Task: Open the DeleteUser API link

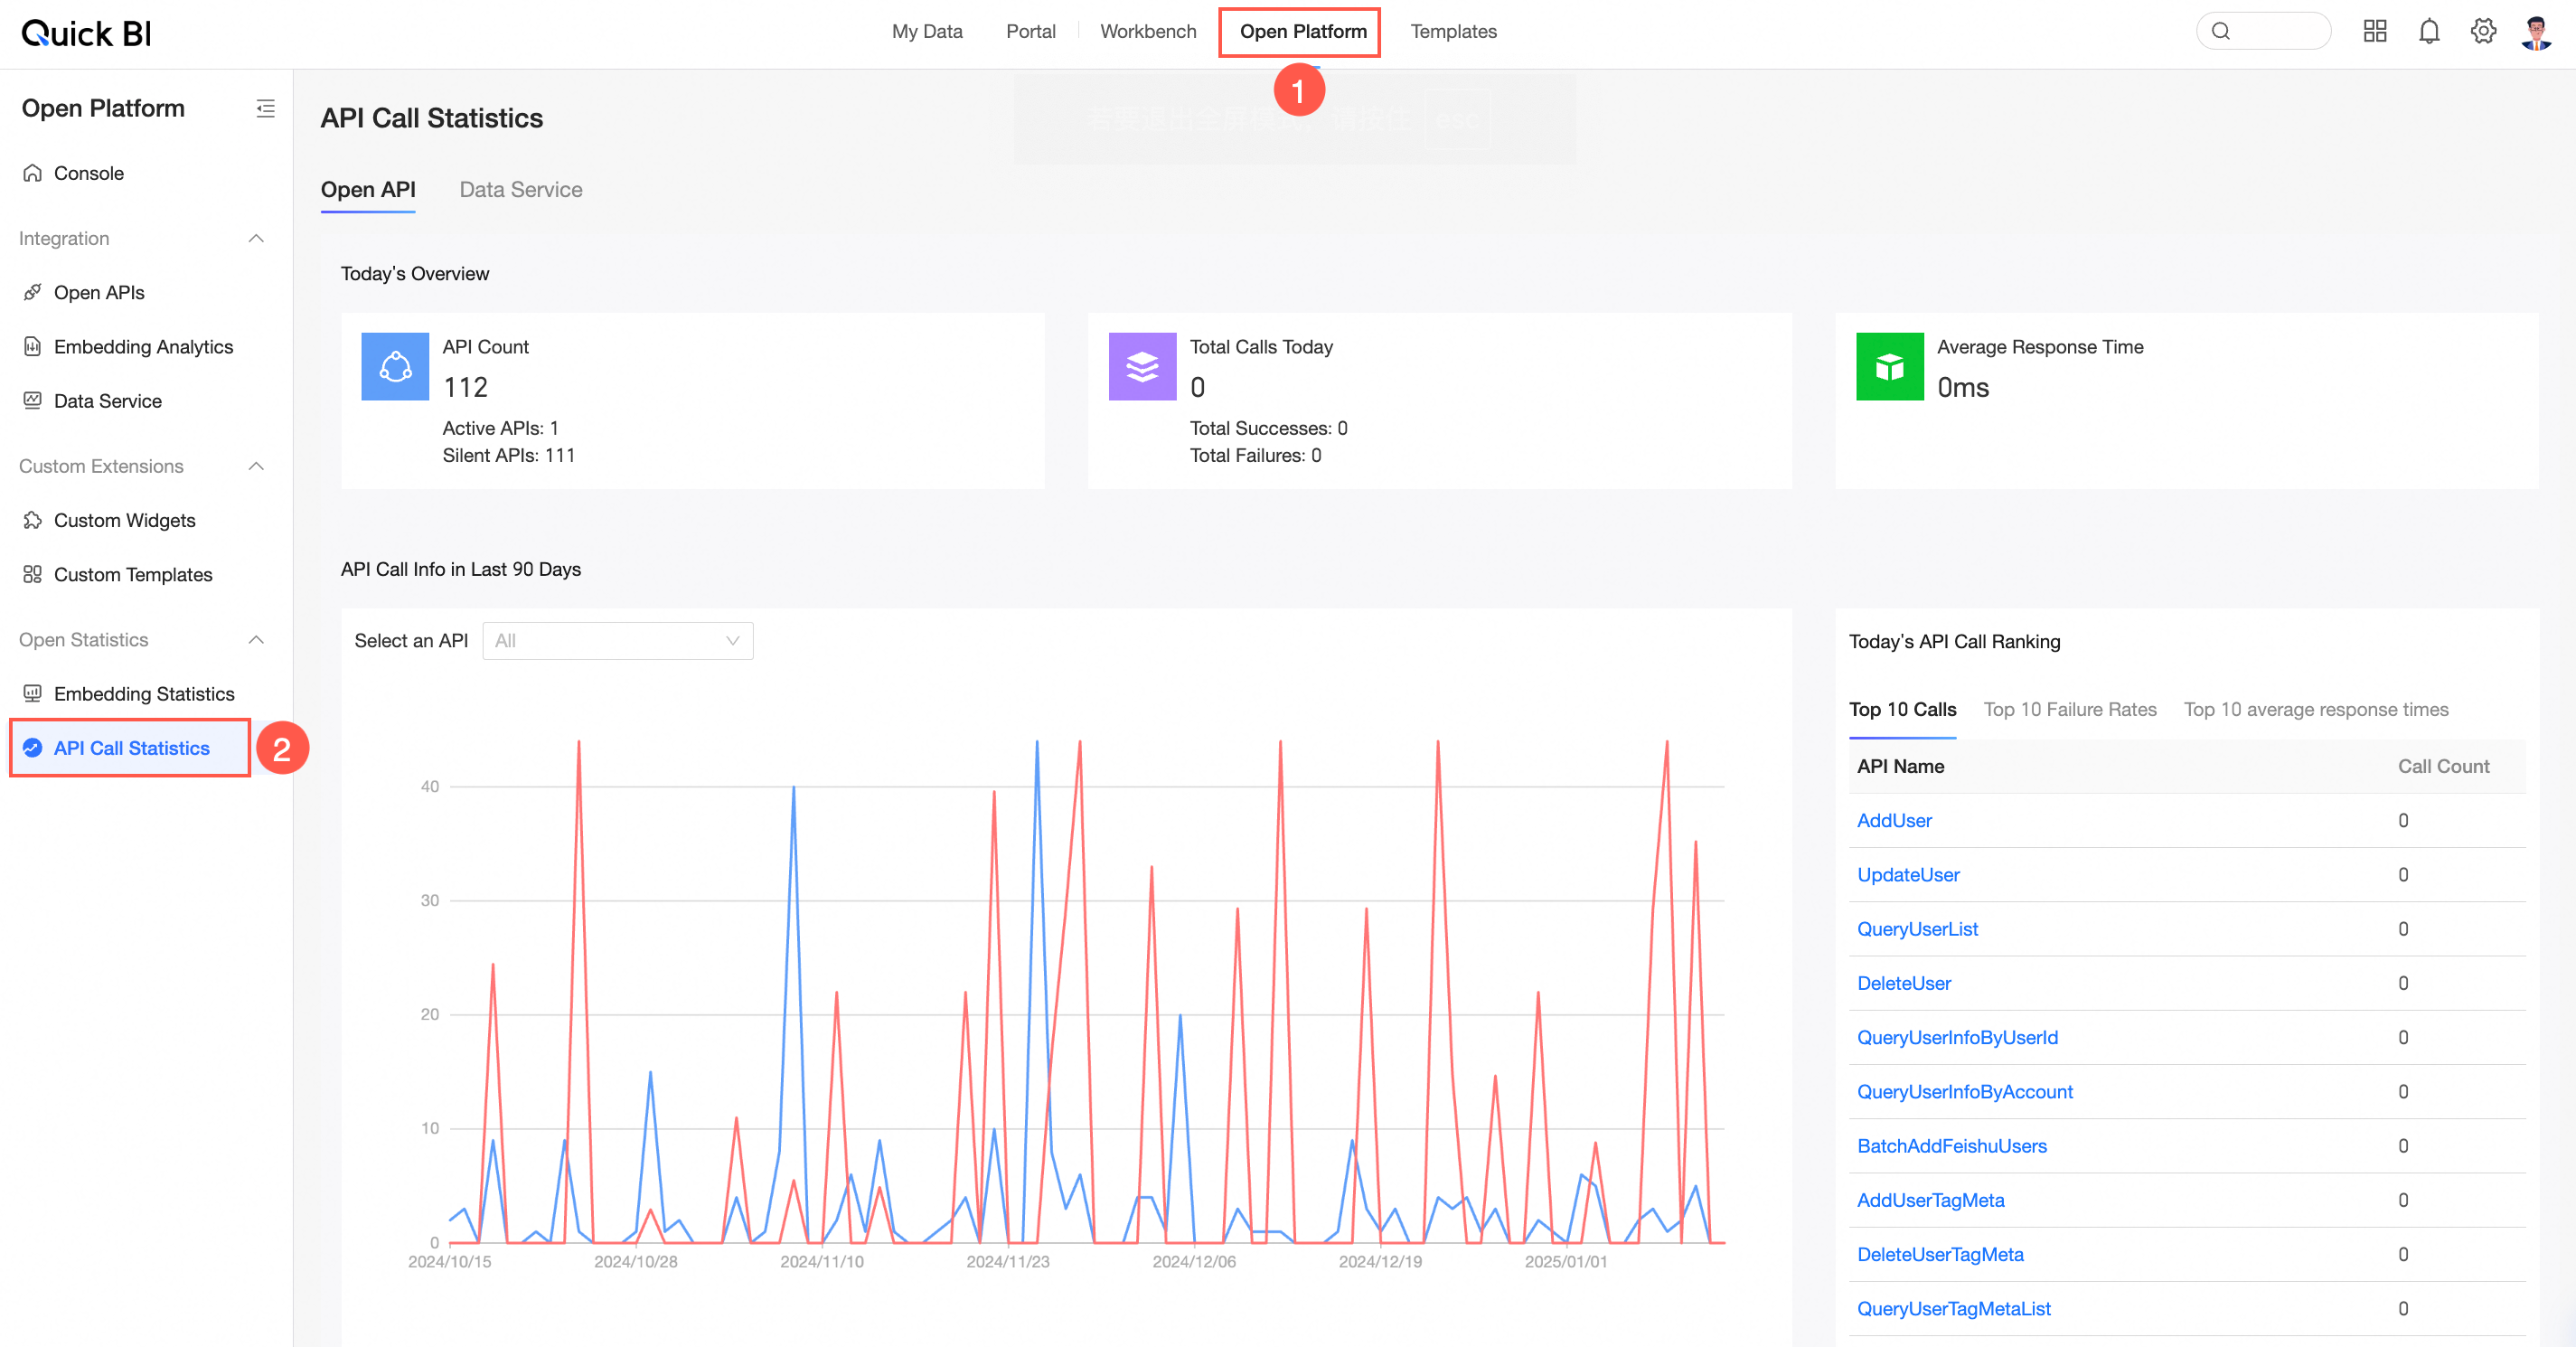Action: click(1904, 982)
